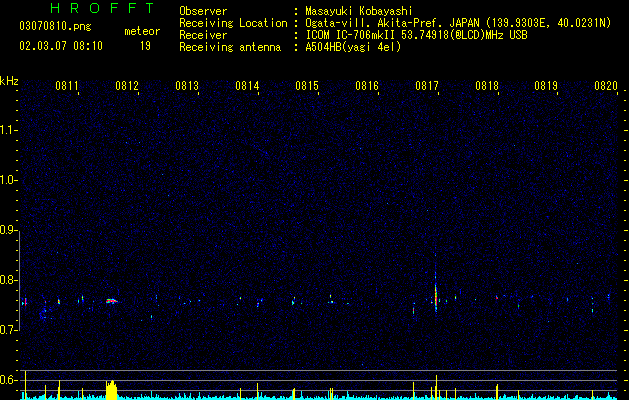This screenshot has width=629, height=400.
Task: Click the tall yellow power spike at 0817
Action: tap(436, 387)
